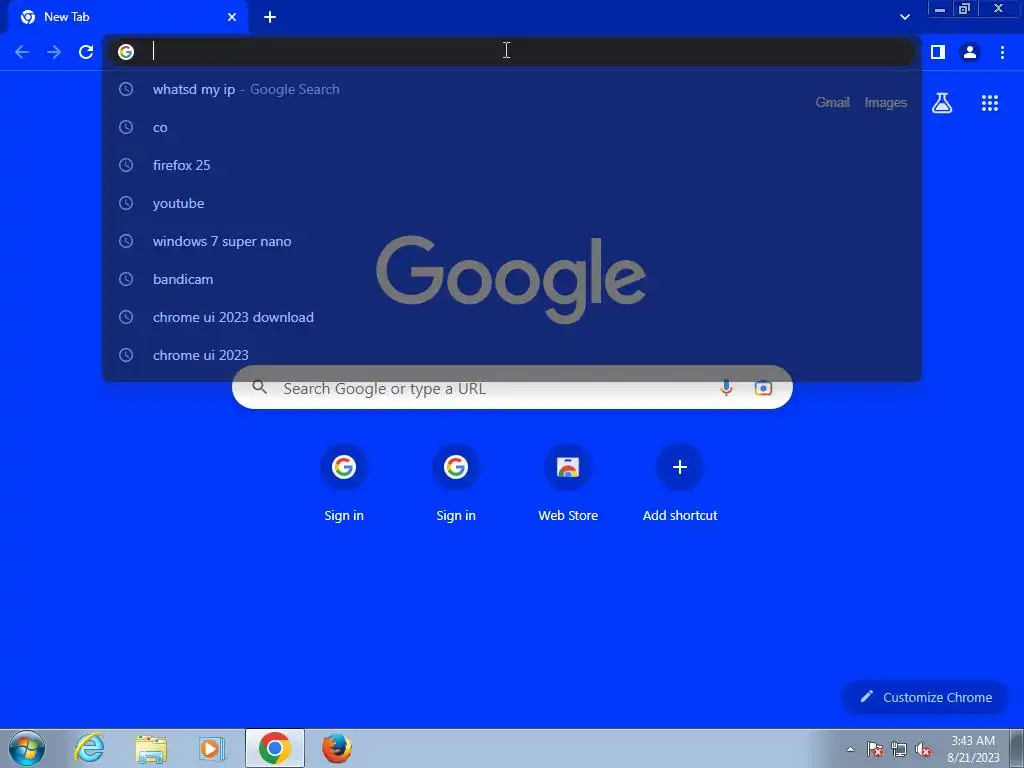Select the New Tab tab
Screen dimensions: 1024x768
pos(128,17)
